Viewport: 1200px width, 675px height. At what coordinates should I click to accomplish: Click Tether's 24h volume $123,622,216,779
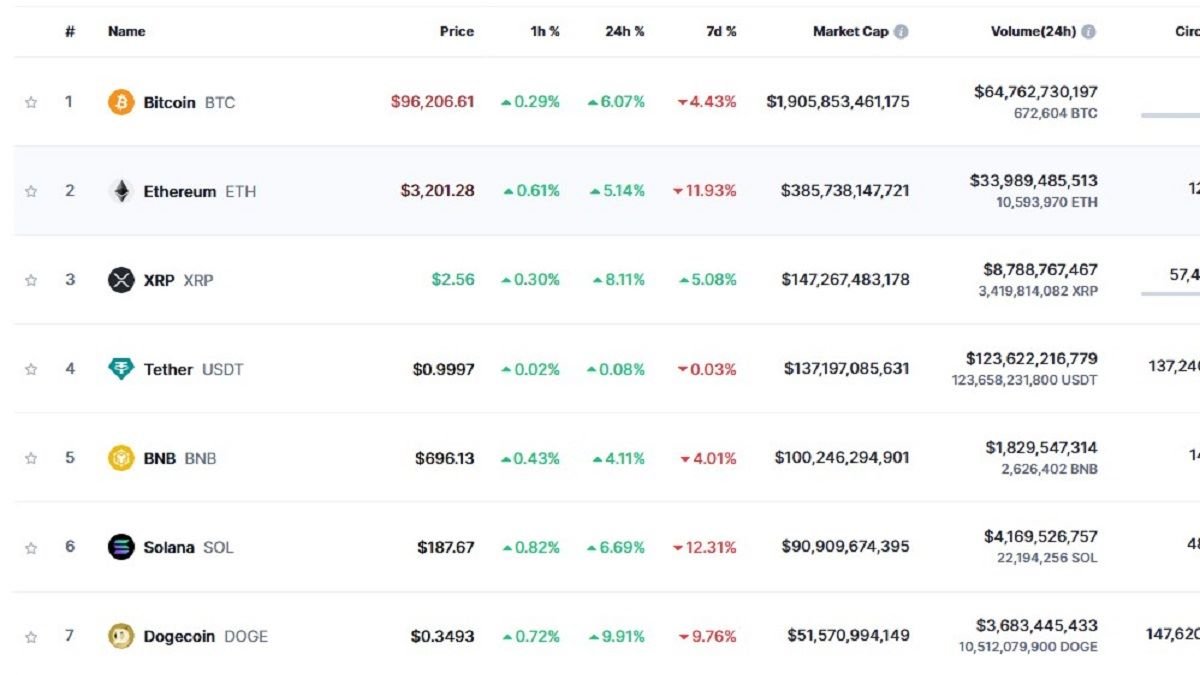click(x=1031, y=358)
